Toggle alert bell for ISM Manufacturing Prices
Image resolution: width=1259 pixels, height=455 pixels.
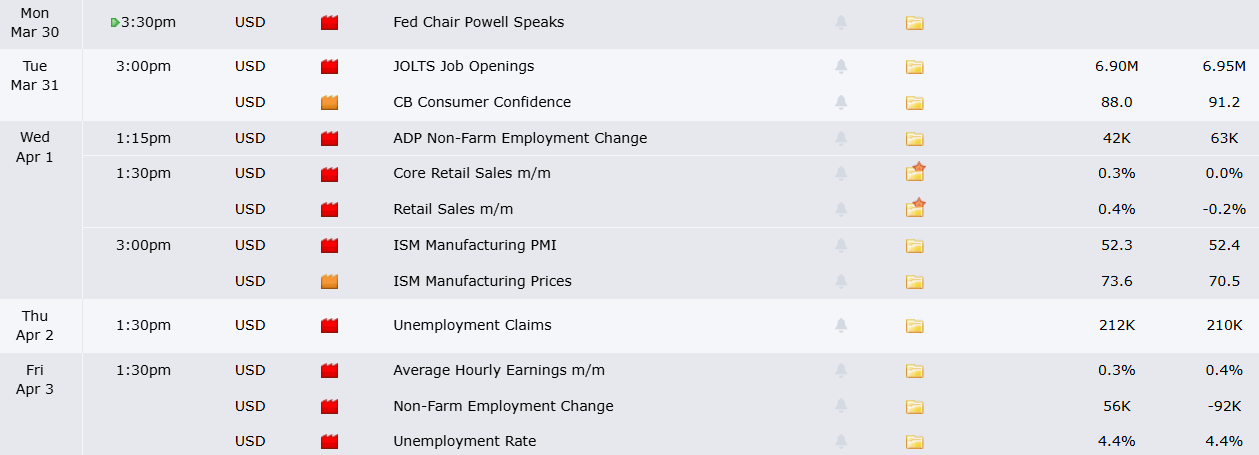[x=841, y=282]
